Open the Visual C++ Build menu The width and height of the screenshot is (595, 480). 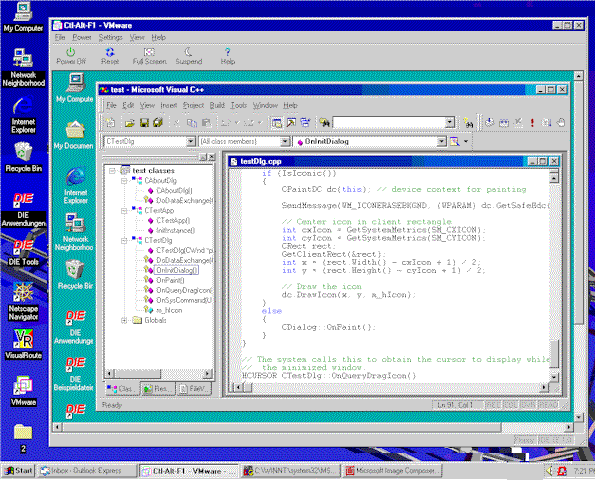pyautogui.click(x=217, y=105)
